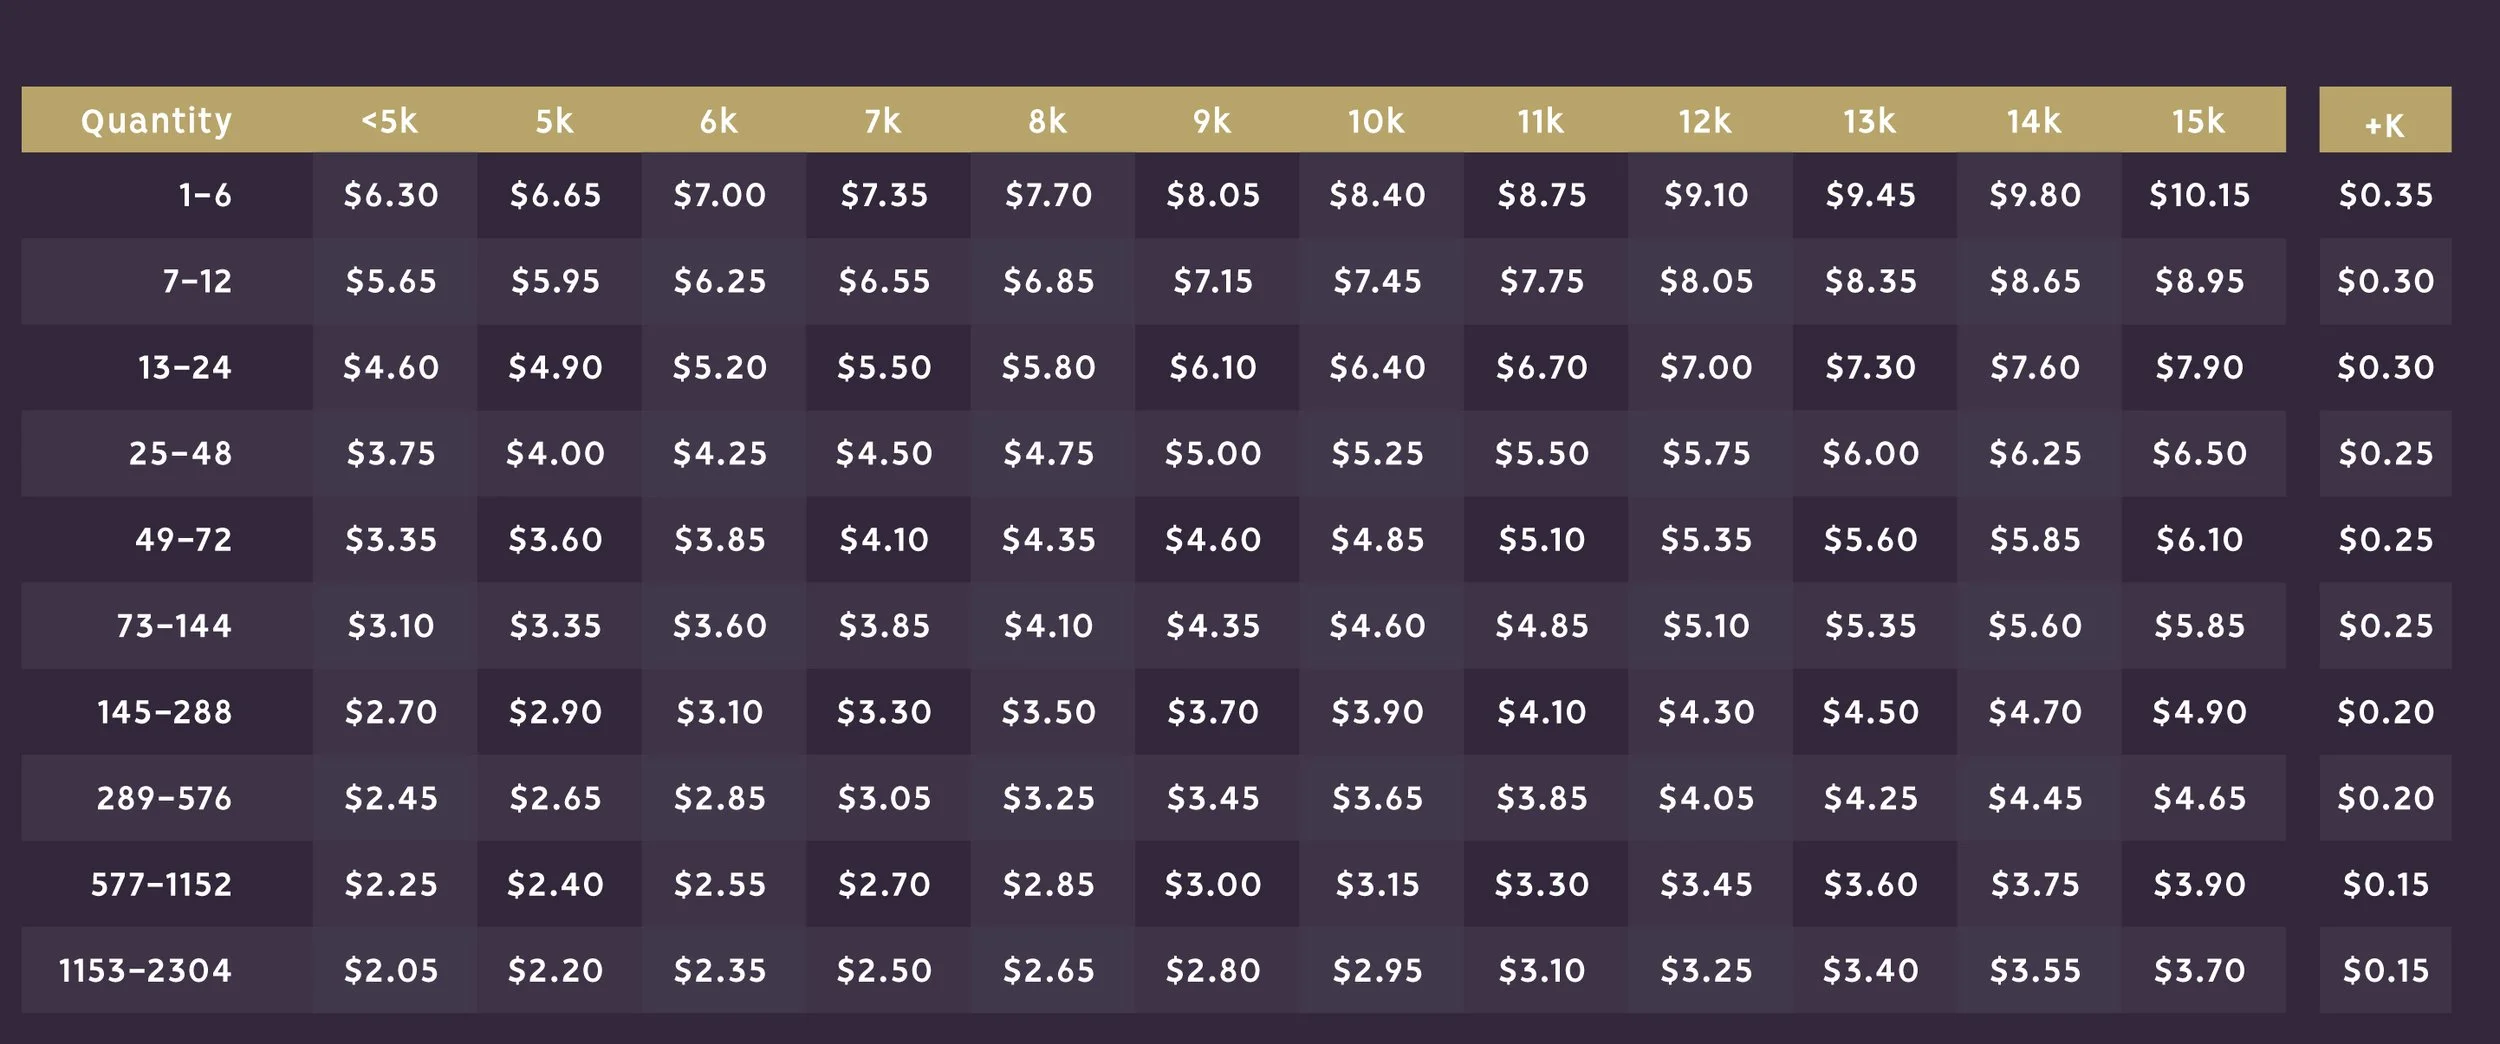Select the 15k column header
The width and height of the screenshot is (2500, 1044).
click(2198, 121)
